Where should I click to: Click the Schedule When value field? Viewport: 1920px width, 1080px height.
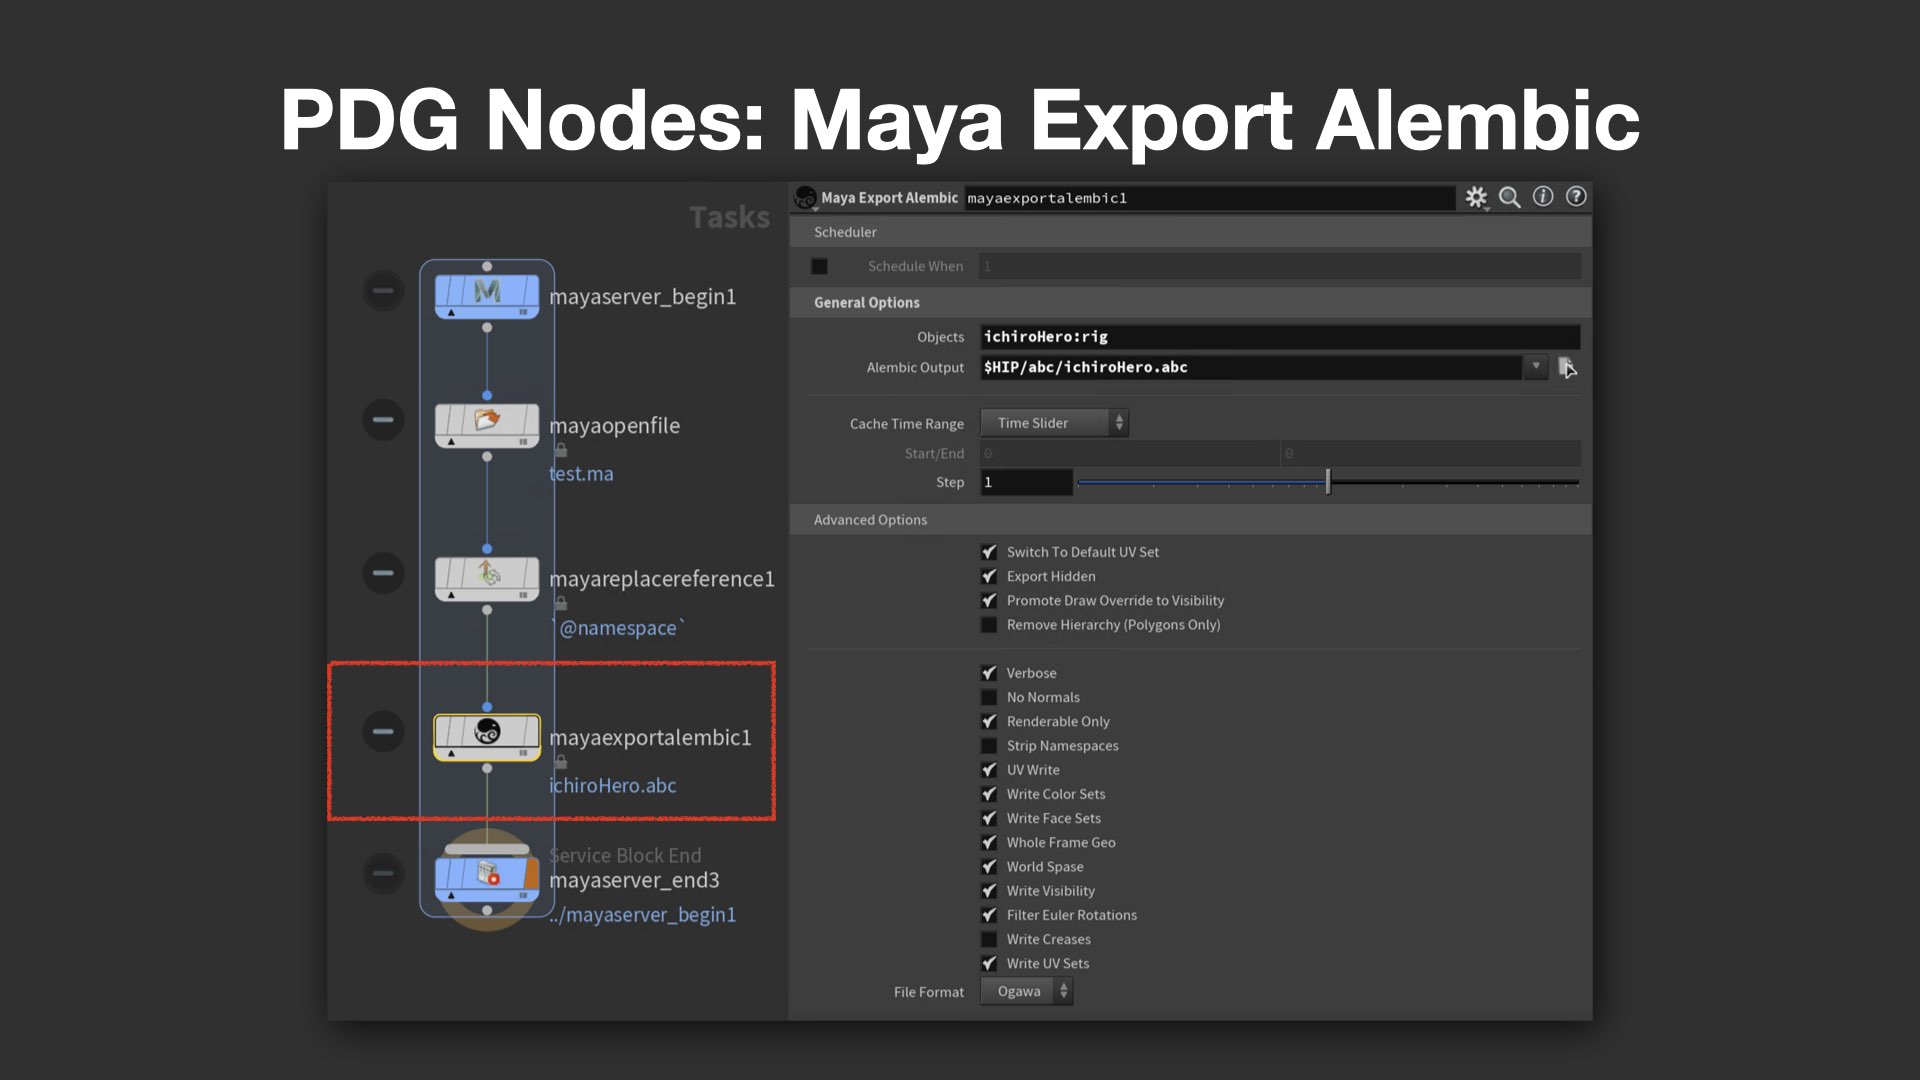1280,266
